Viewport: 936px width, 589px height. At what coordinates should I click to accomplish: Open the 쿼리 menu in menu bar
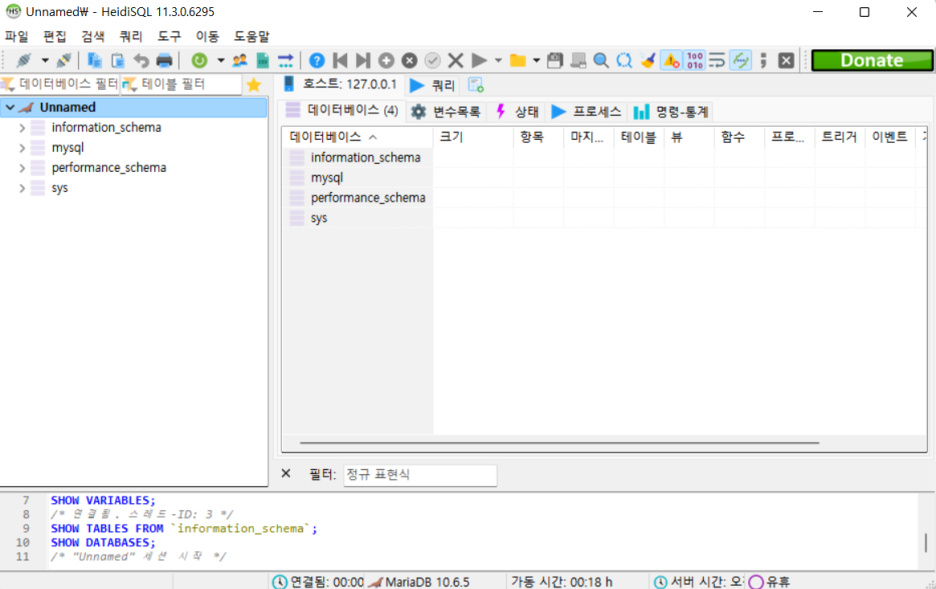tap(131, 36)
